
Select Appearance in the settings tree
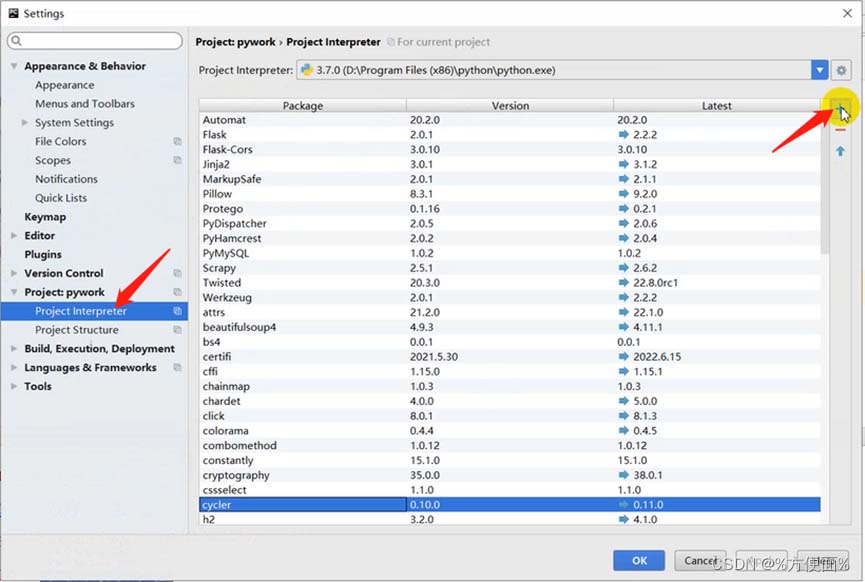(65, 85)
